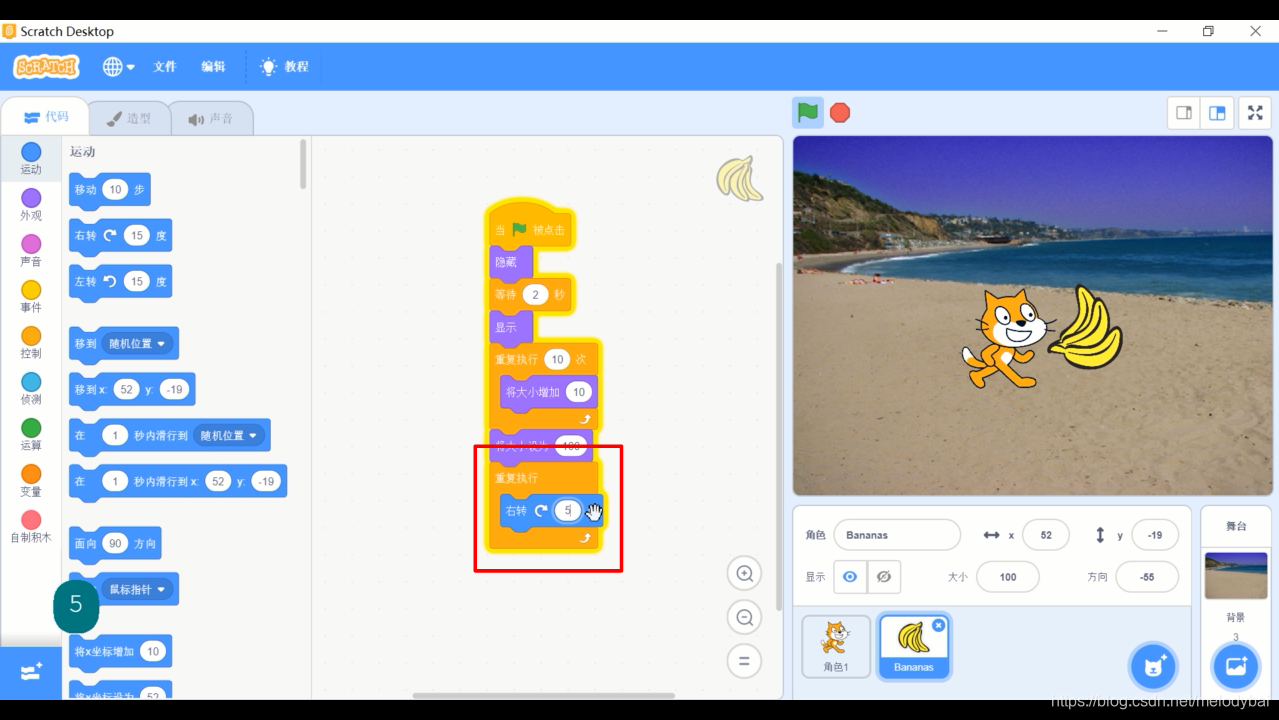1279x720 pixels.
Task: Set the sprite to hidden with crossed eye
Action: (883, 577)
